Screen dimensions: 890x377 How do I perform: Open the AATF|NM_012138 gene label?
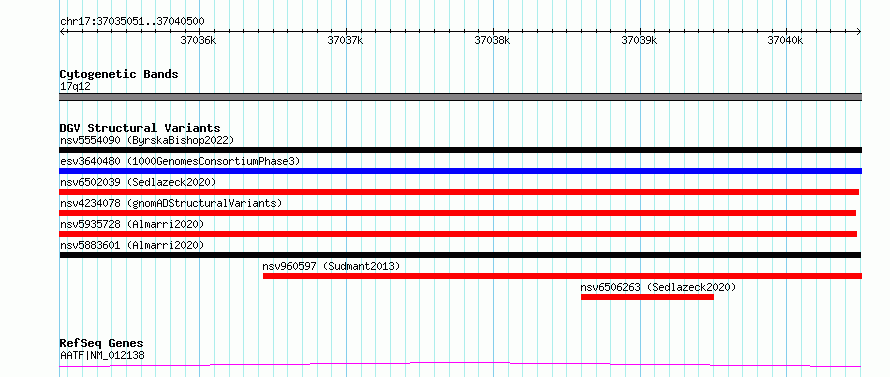tap(102, 356)
